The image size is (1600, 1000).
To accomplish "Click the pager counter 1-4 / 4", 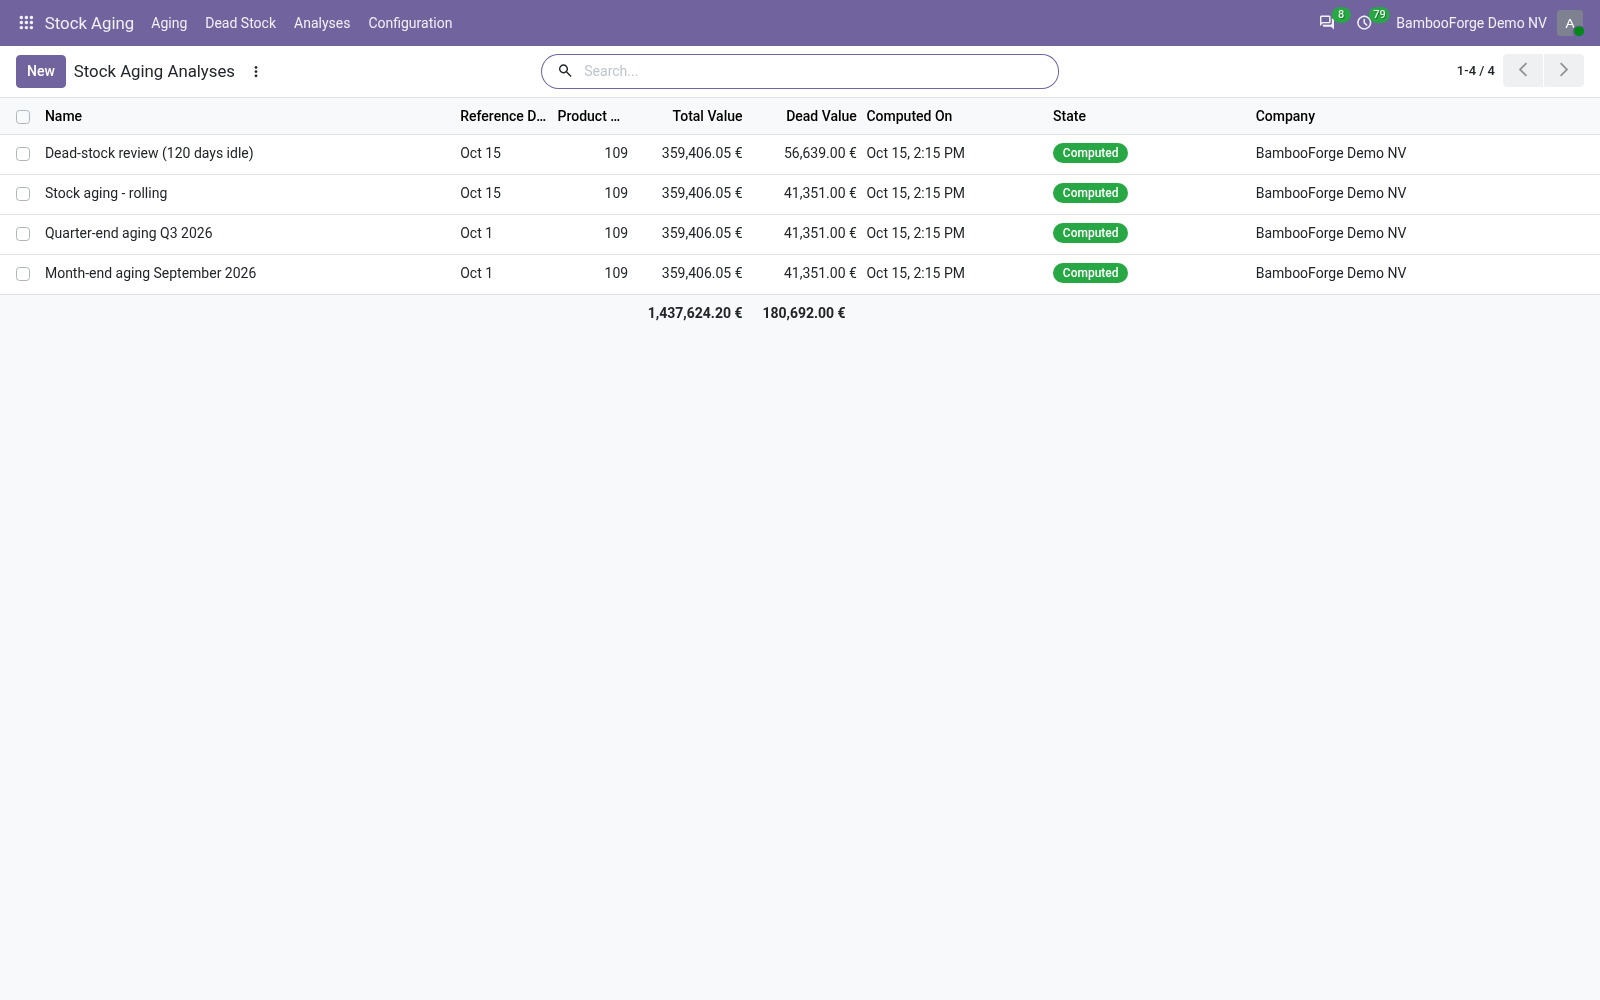I will (1475, 71).
